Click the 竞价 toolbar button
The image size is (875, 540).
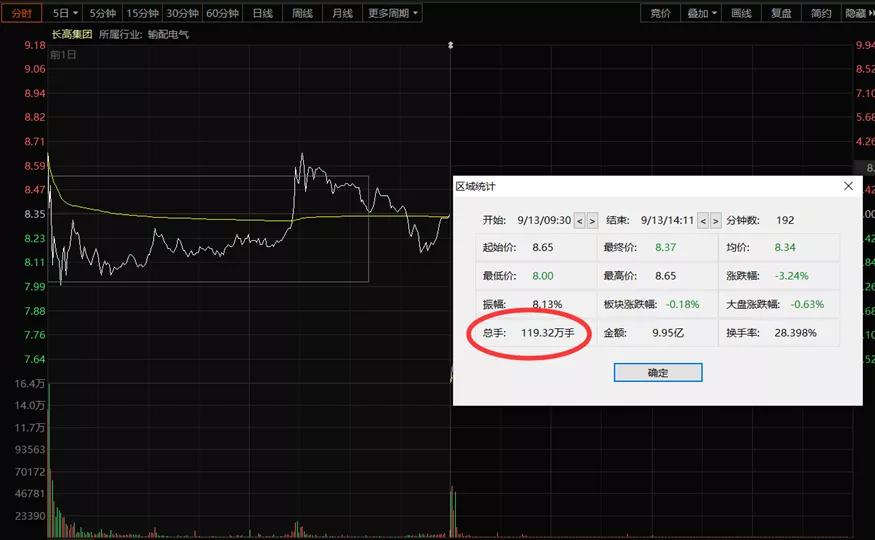pos(660,13)
